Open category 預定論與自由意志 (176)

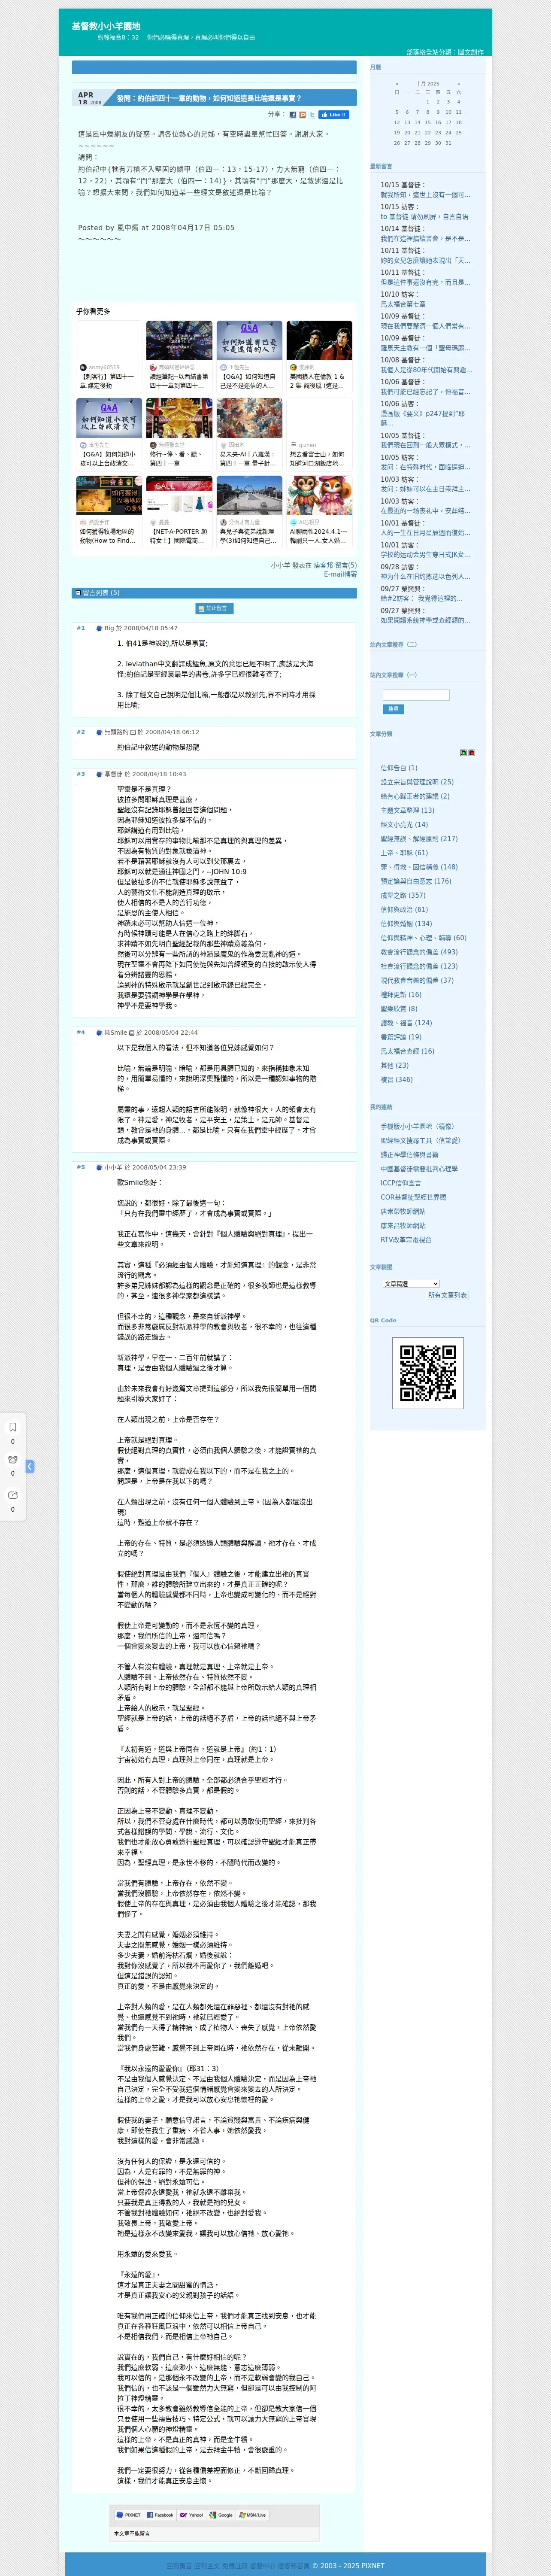coord(416,881)
